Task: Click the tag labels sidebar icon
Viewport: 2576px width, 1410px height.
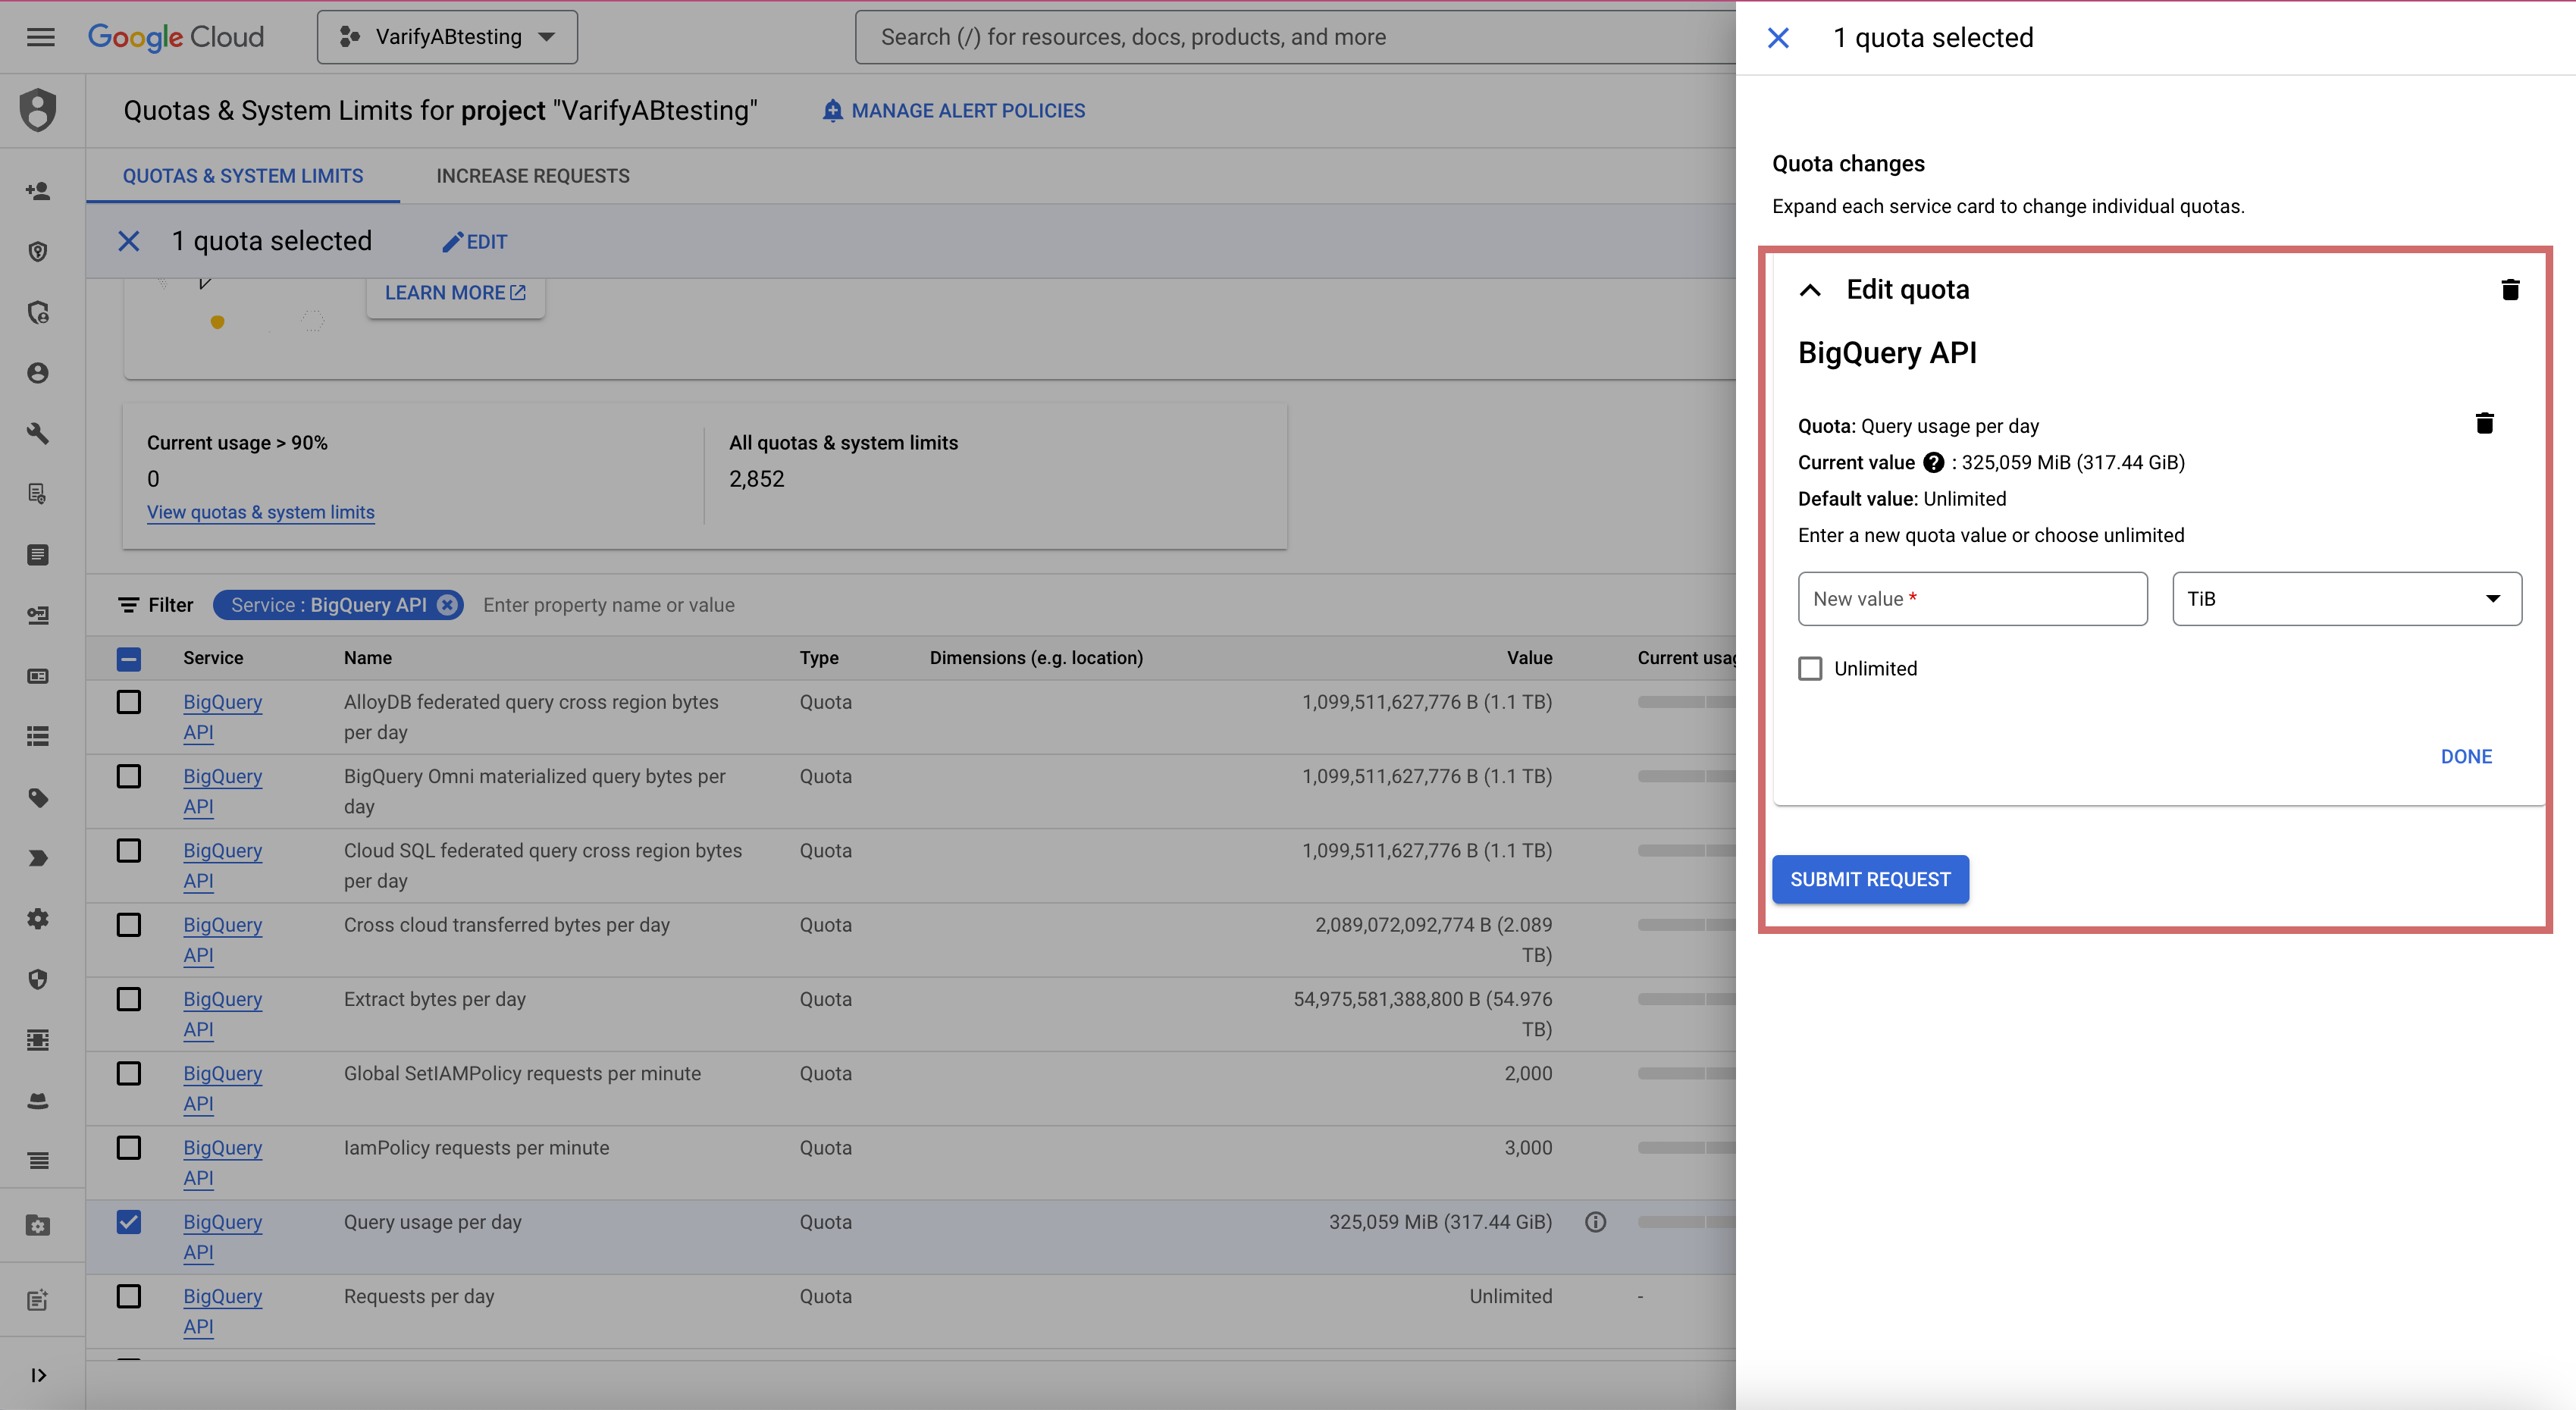Action: 38,797
